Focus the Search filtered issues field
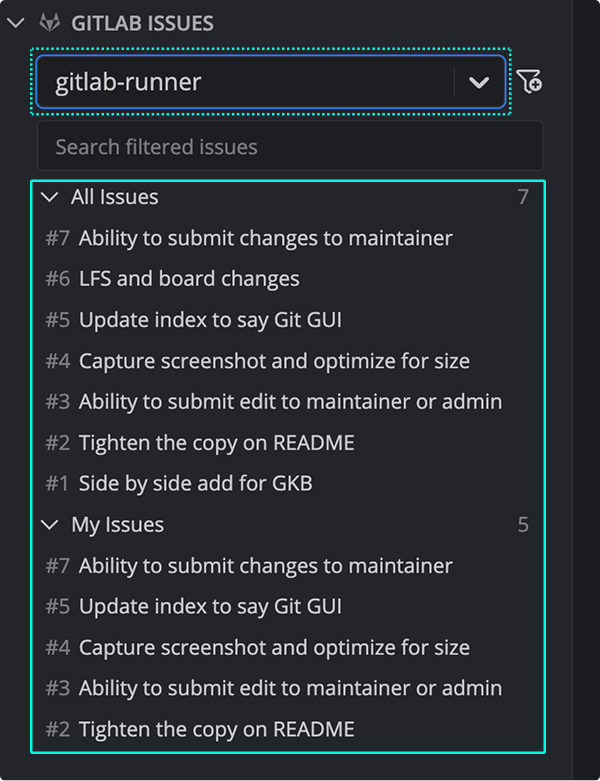600x781 pixels. pos(290,147)
